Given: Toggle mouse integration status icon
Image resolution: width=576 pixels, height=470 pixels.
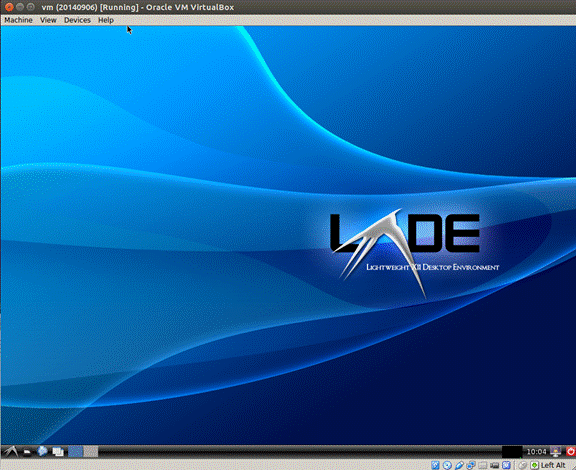Looking at the screenshot, I should (x=522, y=465).
